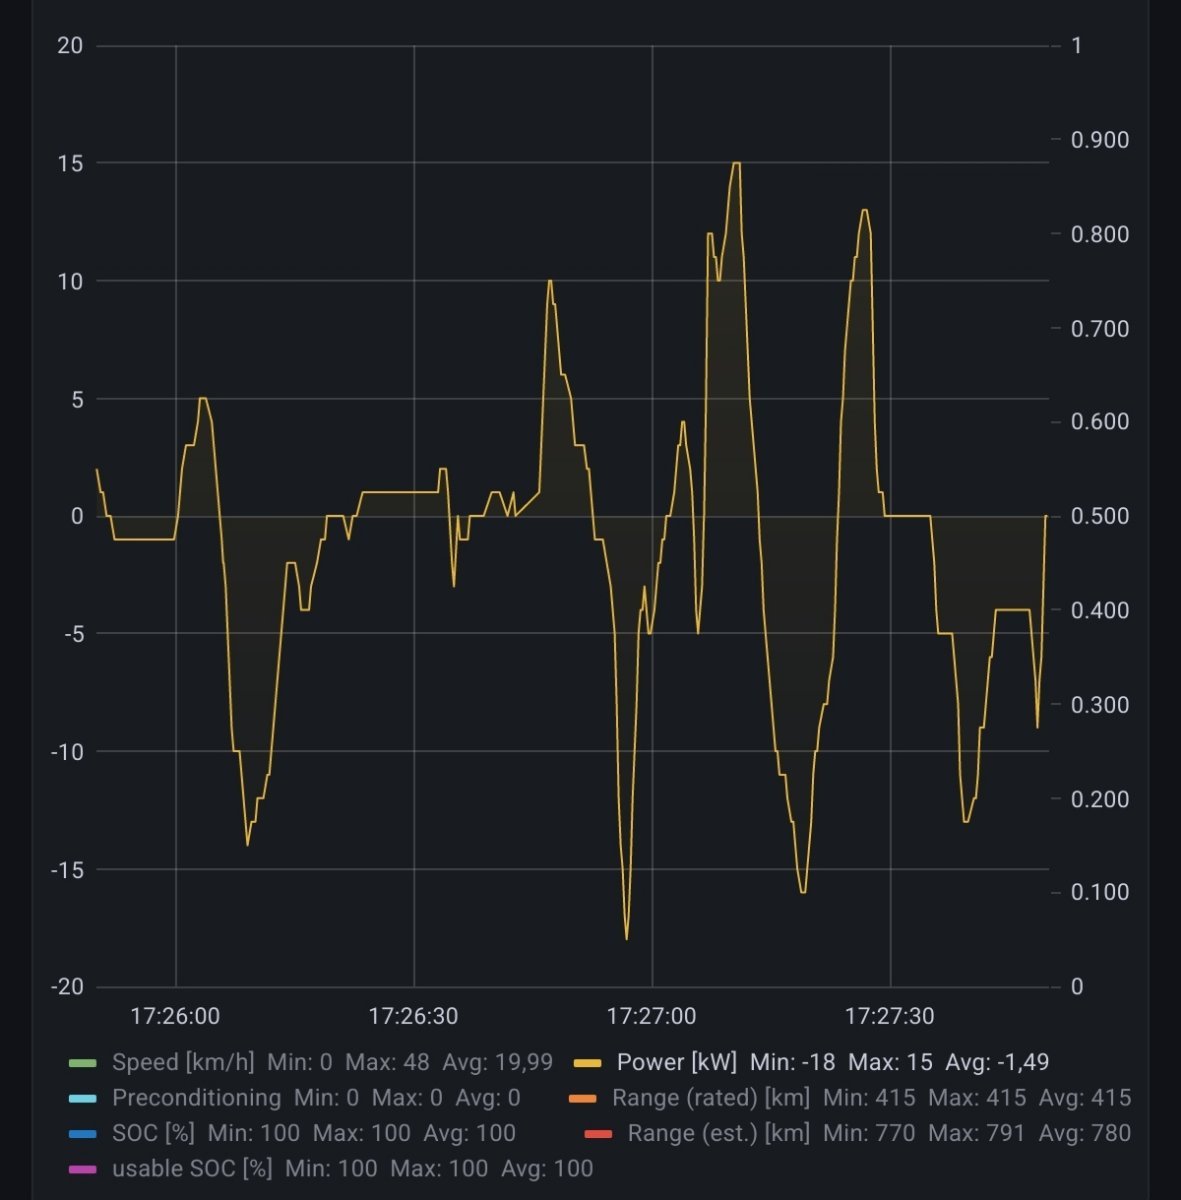Show the Preconditioning legend series
1181x1200 pixels.
coord(196,1098)
